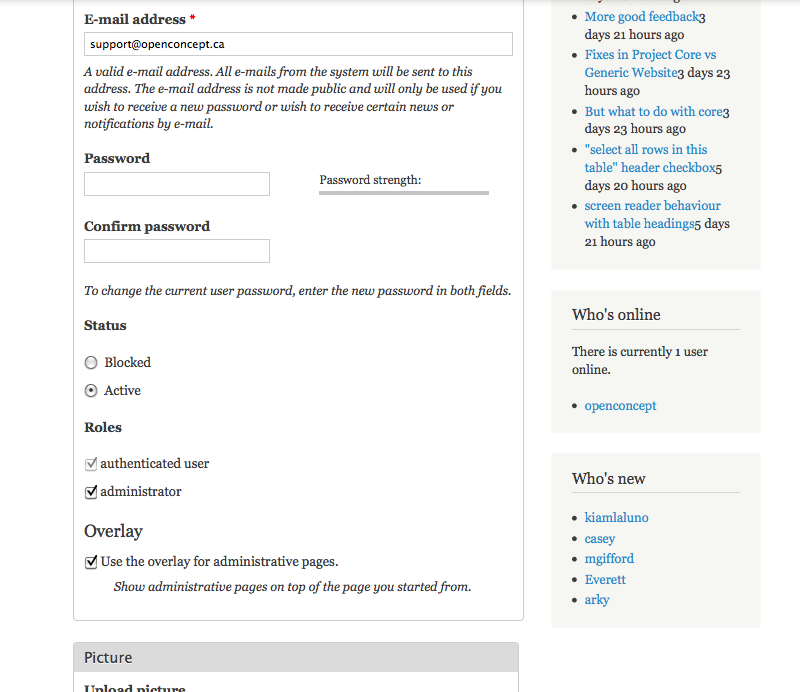Select the Active status radio button
The height and width of the screenshot is (692, 800).
(91, 391)
